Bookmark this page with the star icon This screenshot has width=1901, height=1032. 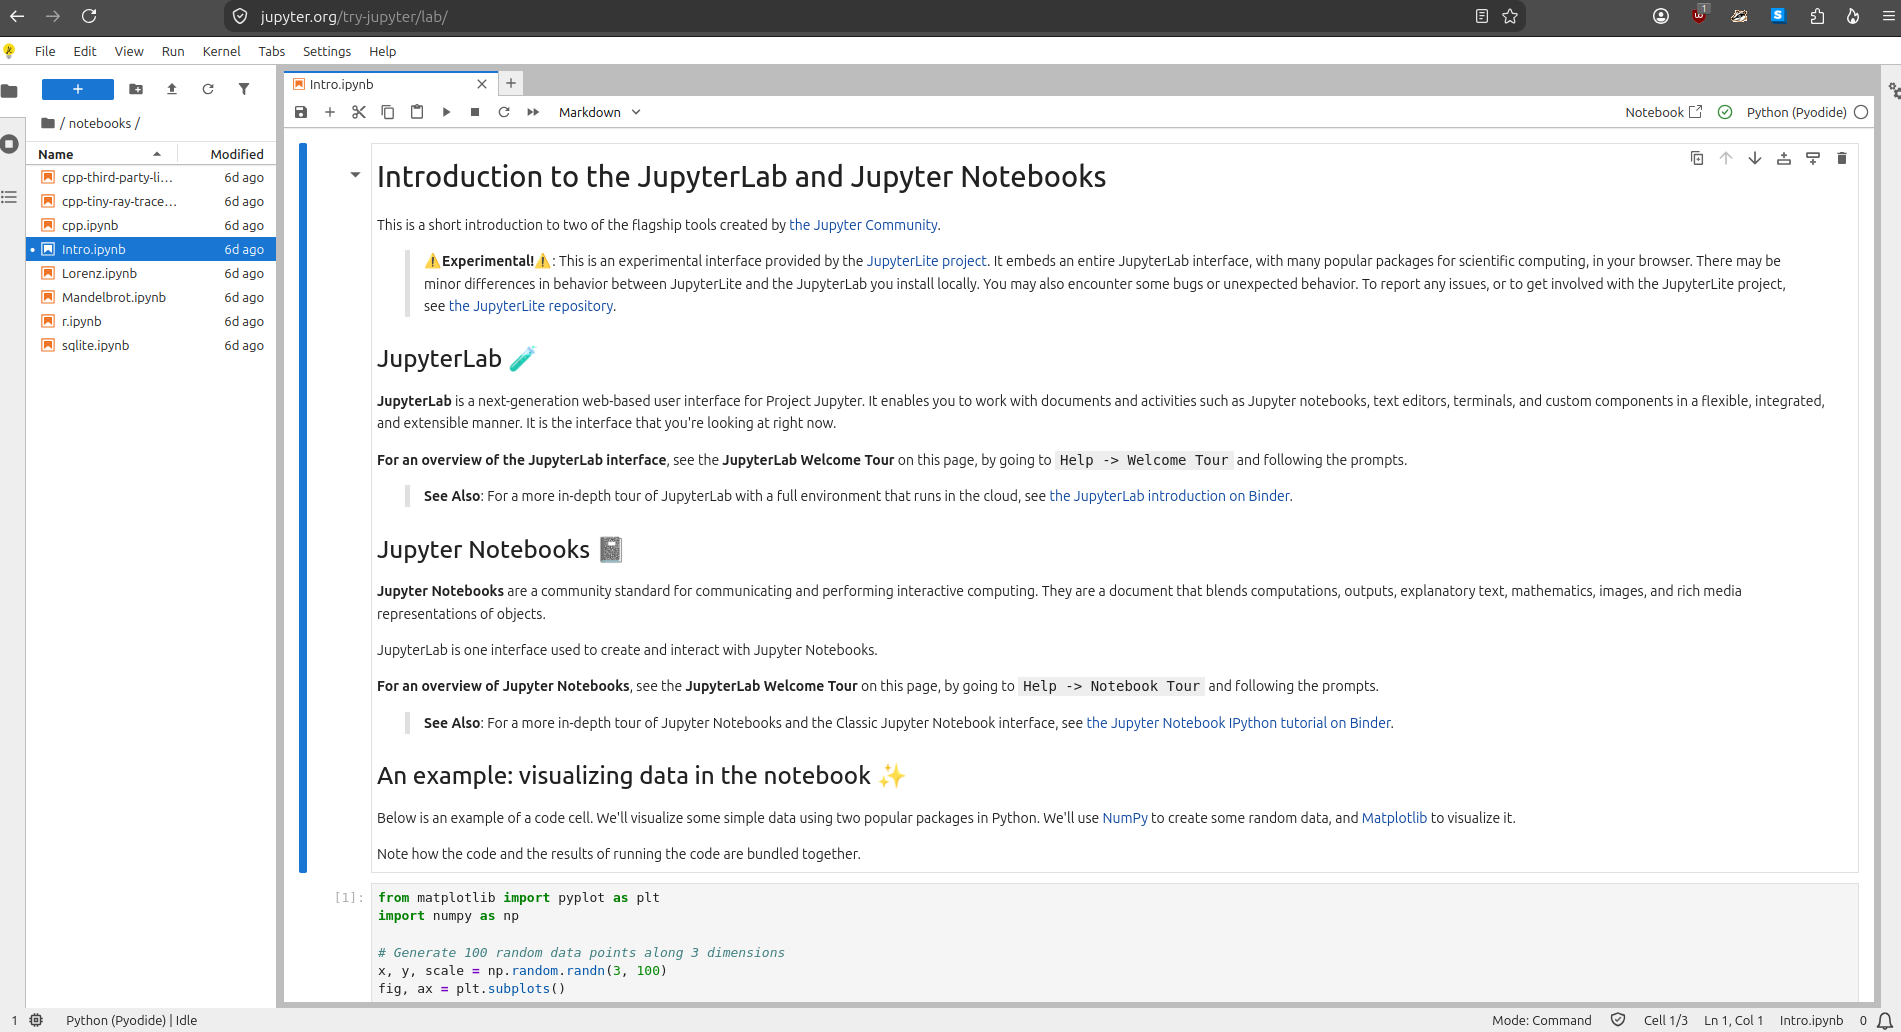pos(1510,16)
